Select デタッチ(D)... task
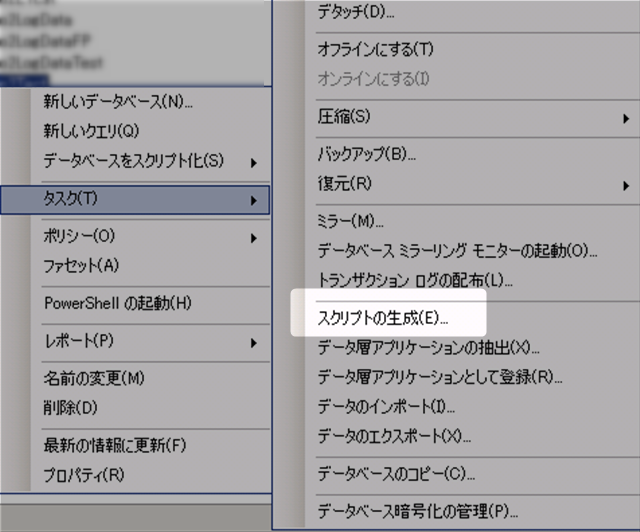Image resolution: width=640 pixels, height=532 pixels. (356, 12)
